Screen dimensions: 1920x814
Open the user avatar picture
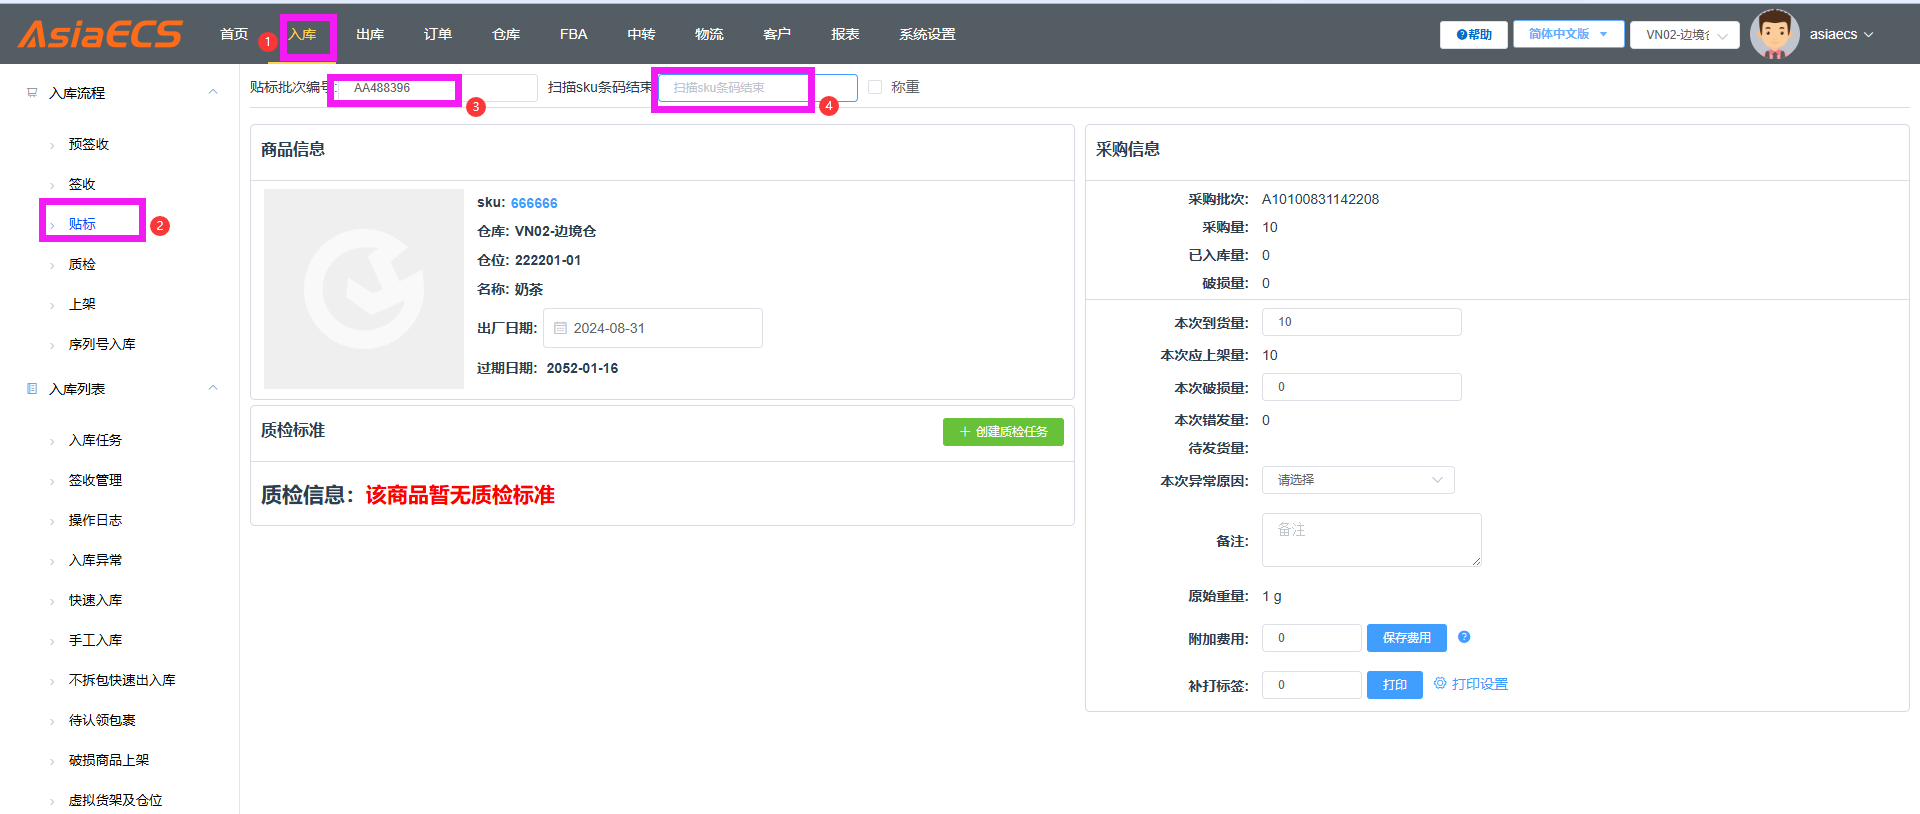tap(1775, 34)
